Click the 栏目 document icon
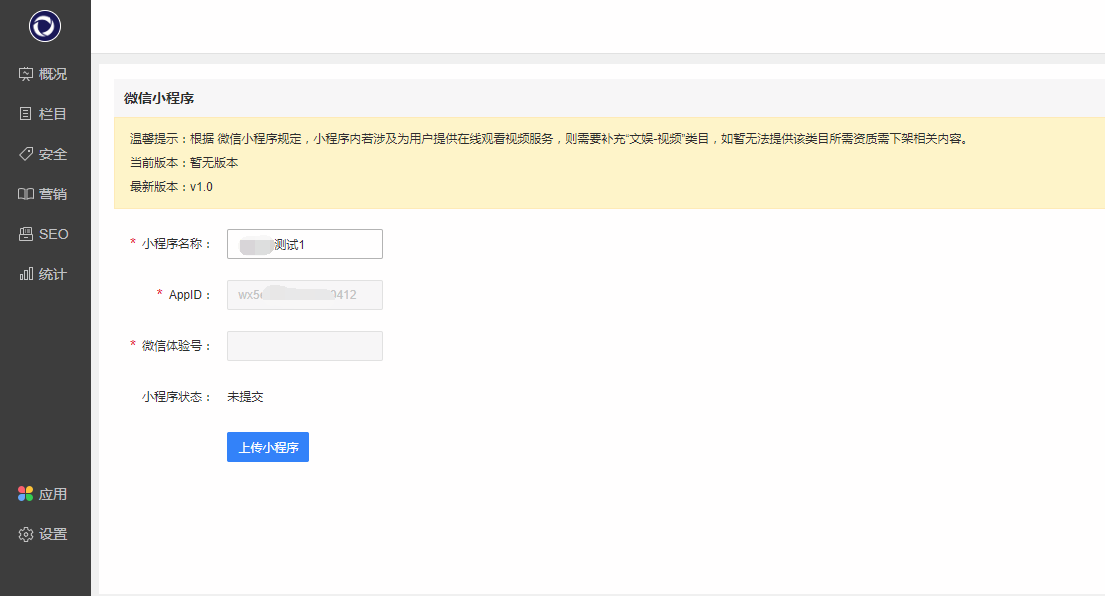Viewport: 1105px width, 596px height. 25,113
